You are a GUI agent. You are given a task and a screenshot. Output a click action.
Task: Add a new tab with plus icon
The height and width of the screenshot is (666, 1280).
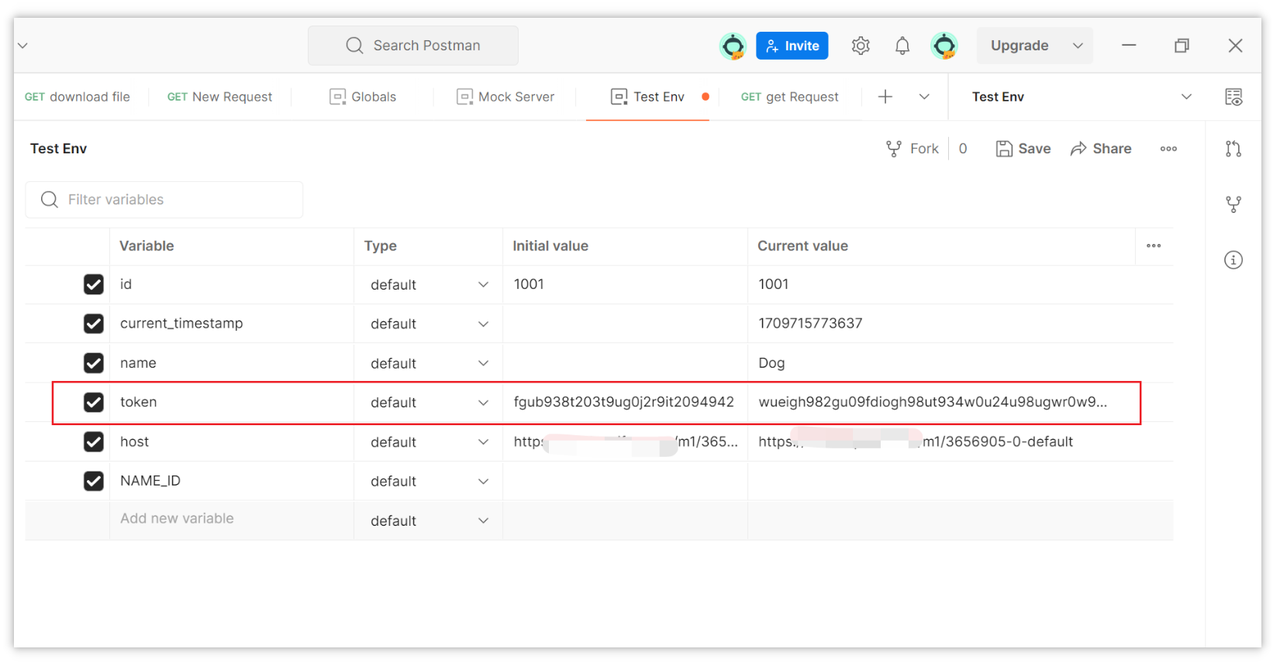point(885,97)
